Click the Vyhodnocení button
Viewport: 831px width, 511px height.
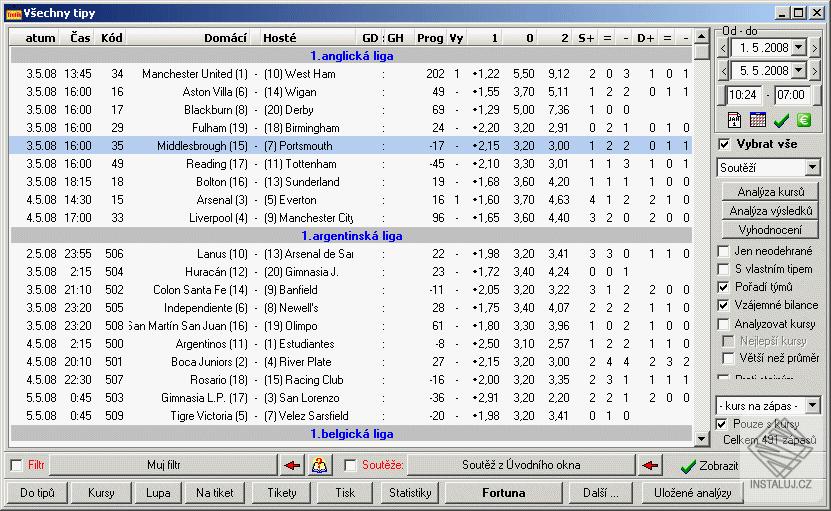[770, 230]
